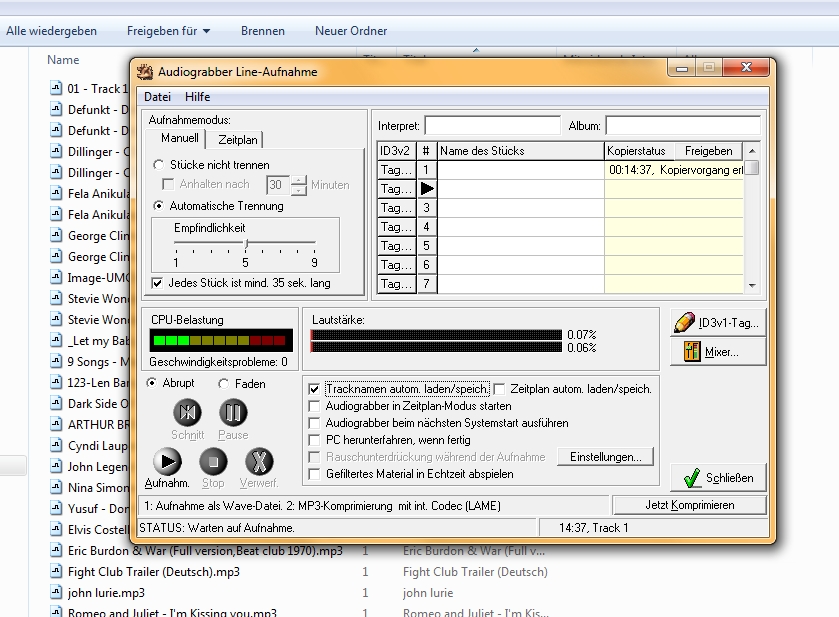The height and width of the screenshot is (617, 839).
Task: Click the Schnitt cut button
Action: click(187, 413)
